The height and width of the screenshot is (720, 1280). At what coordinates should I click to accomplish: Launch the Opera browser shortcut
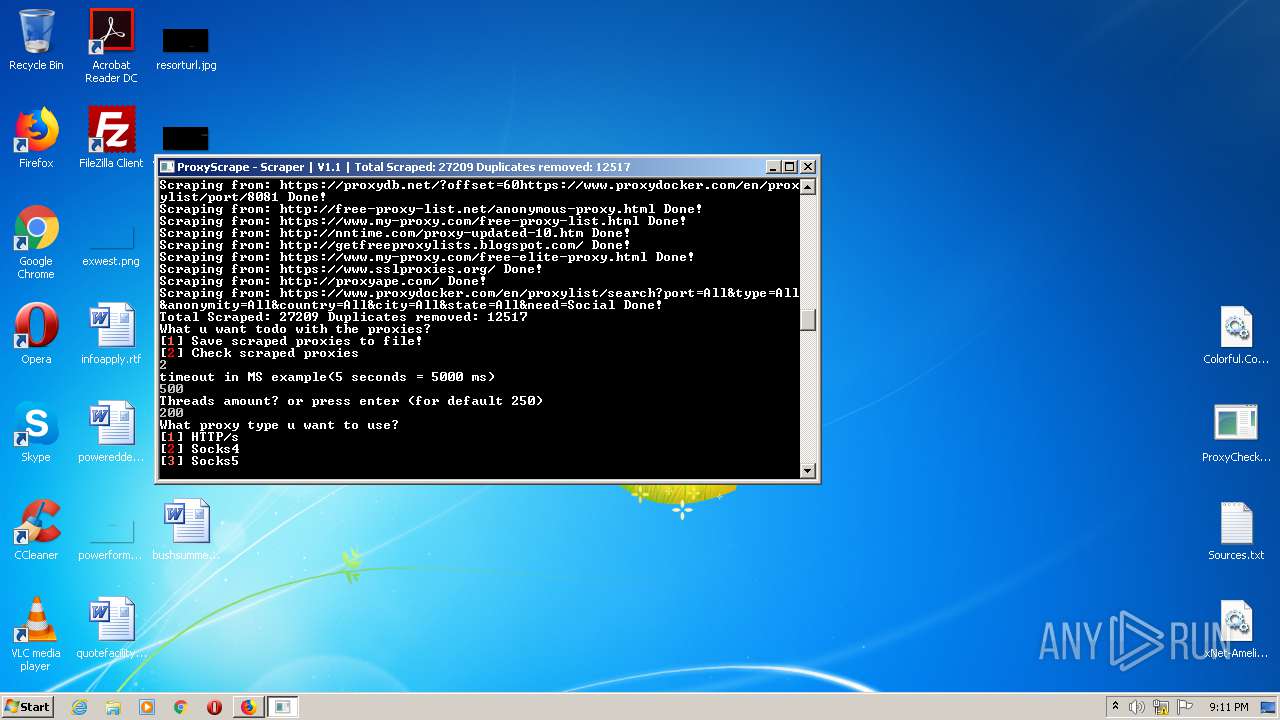coord(36,334)
